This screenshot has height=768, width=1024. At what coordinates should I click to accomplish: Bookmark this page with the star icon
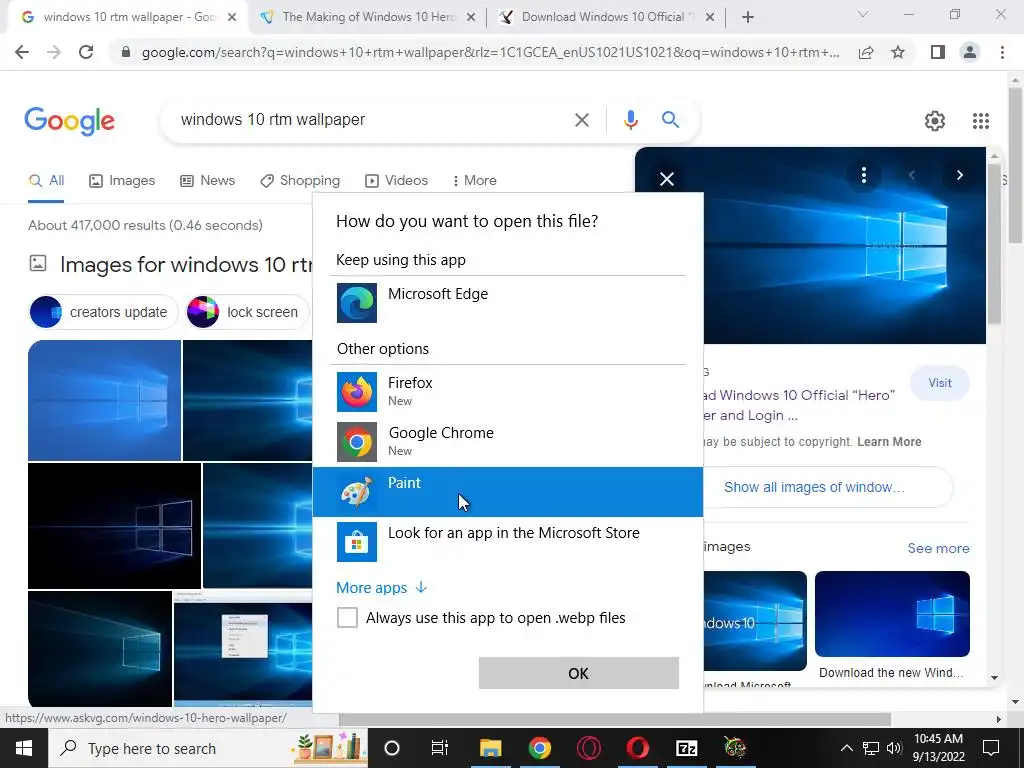(x=898, y=52)
